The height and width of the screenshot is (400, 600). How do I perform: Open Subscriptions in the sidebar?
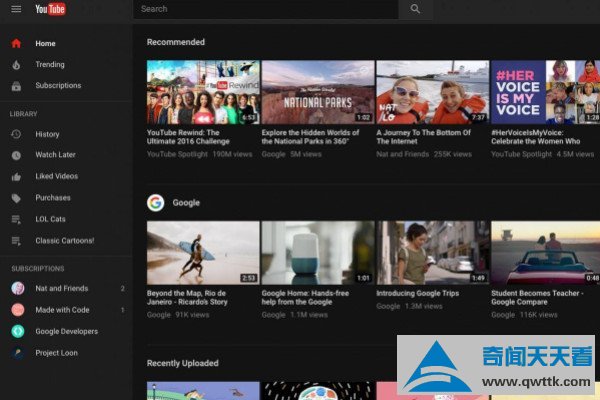click(58, 85)
